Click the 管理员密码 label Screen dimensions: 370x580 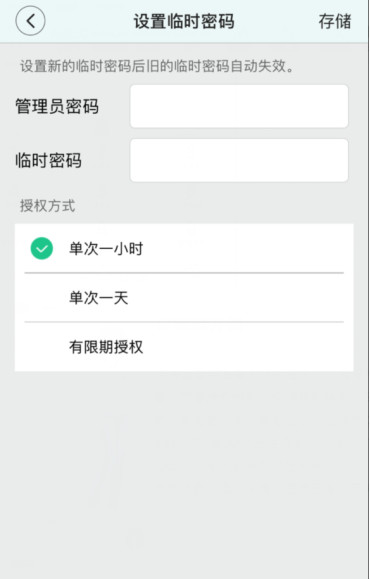(x=57, y=107)
